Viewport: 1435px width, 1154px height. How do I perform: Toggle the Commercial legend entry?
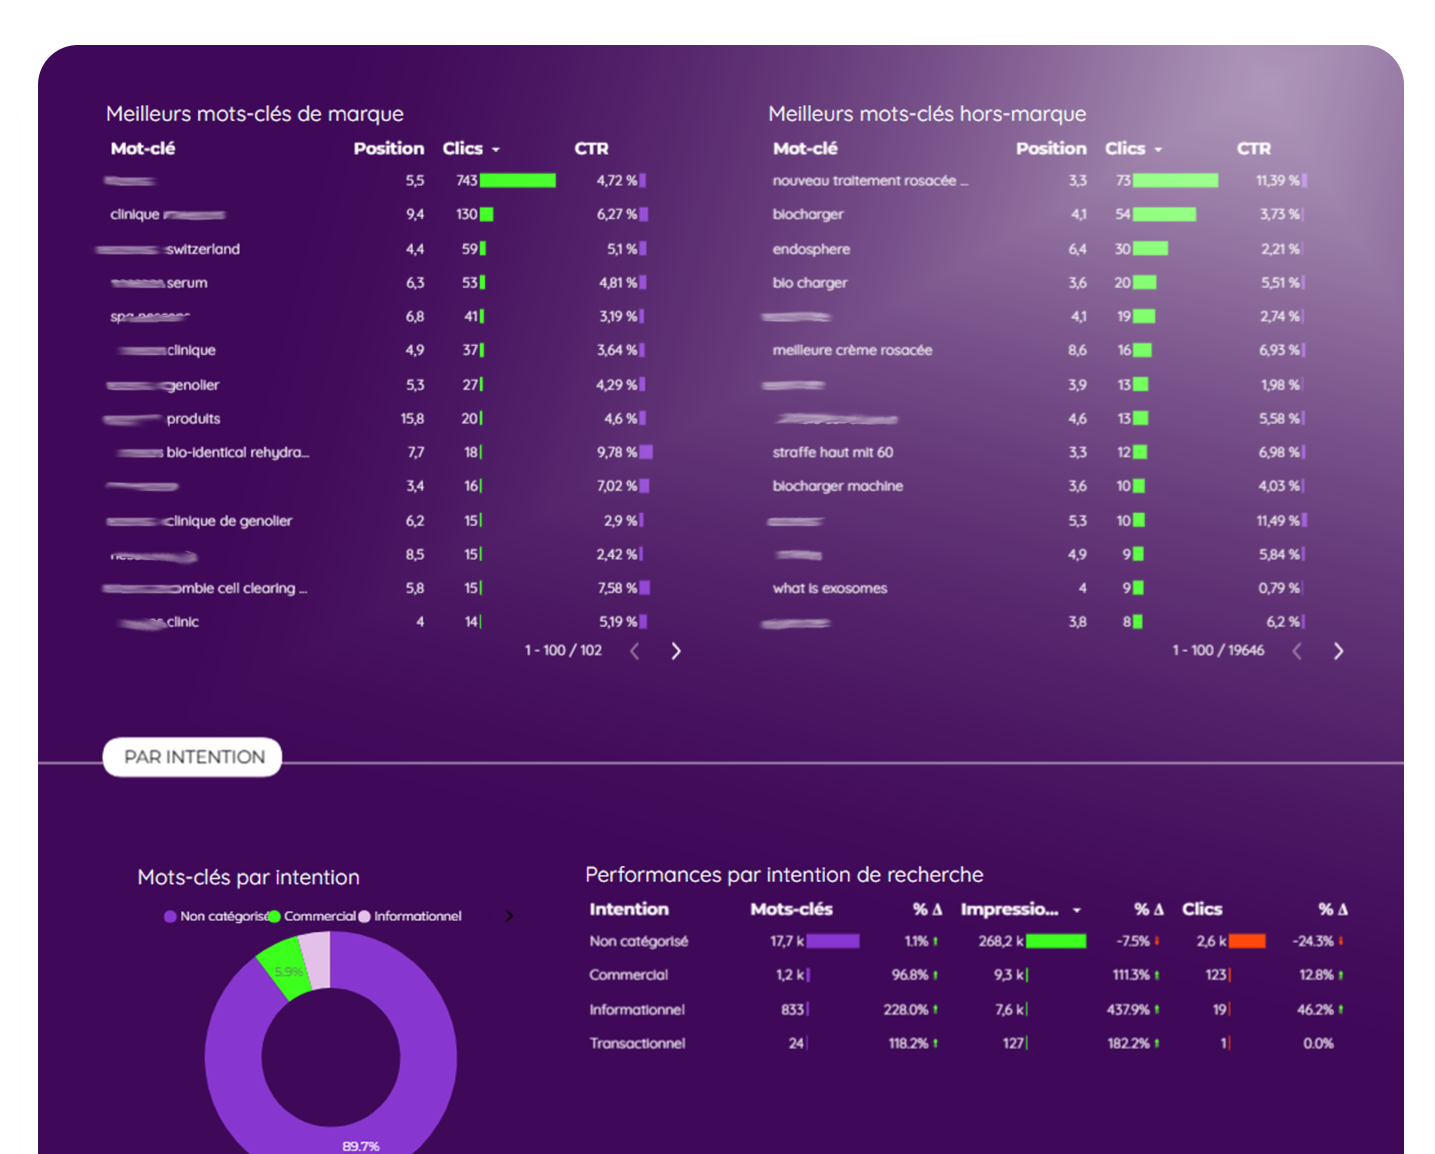pos(316,916)
